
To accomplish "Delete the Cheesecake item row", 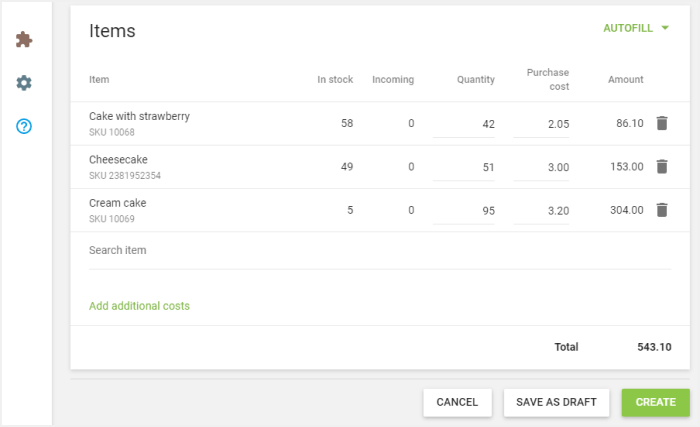I will tap(661, 167).
